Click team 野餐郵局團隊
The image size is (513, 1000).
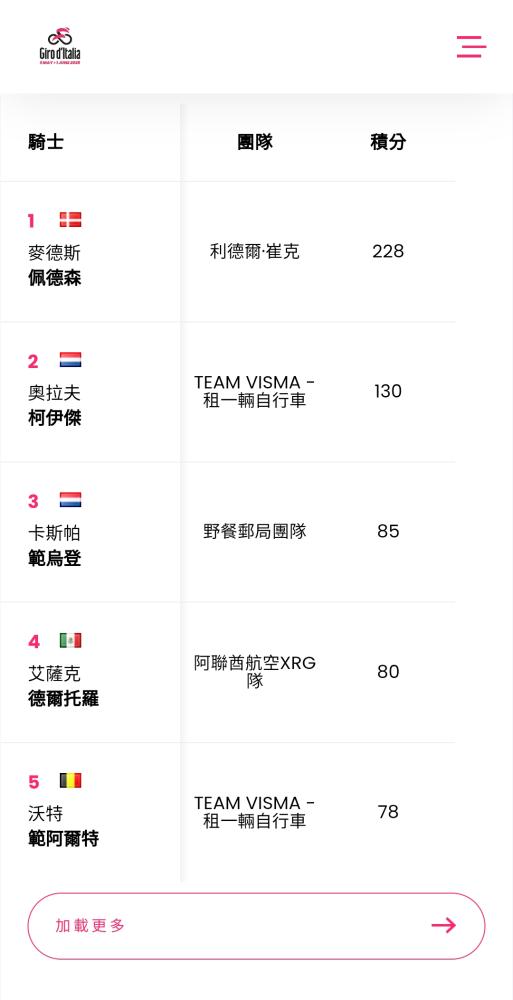click(x=255, y=531)
